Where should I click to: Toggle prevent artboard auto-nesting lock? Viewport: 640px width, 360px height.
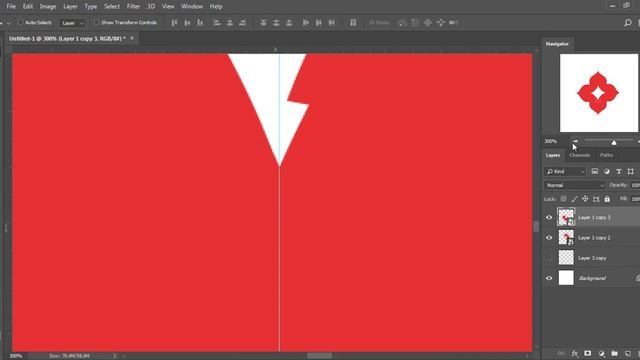(596, 199)
